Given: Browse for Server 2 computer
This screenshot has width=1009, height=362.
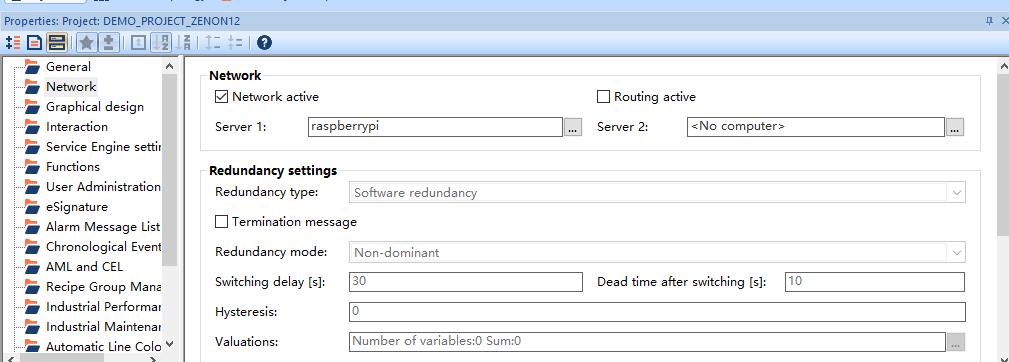Looking at the screenshot, I should (x=954, y=127).
